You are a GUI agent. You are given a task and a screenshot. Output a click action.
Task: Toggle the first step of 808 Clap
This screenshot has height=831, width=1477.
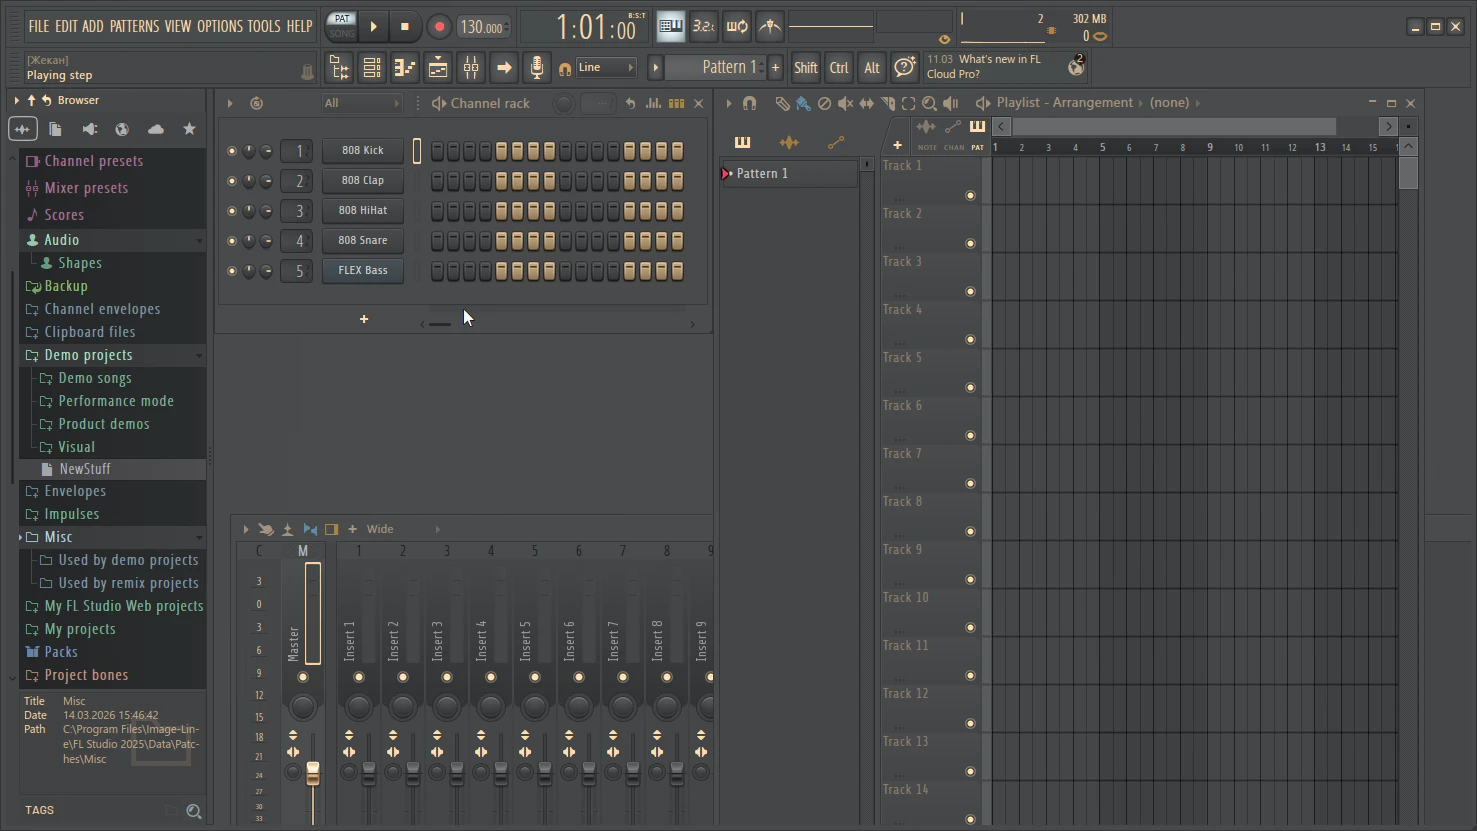(437, 181)
